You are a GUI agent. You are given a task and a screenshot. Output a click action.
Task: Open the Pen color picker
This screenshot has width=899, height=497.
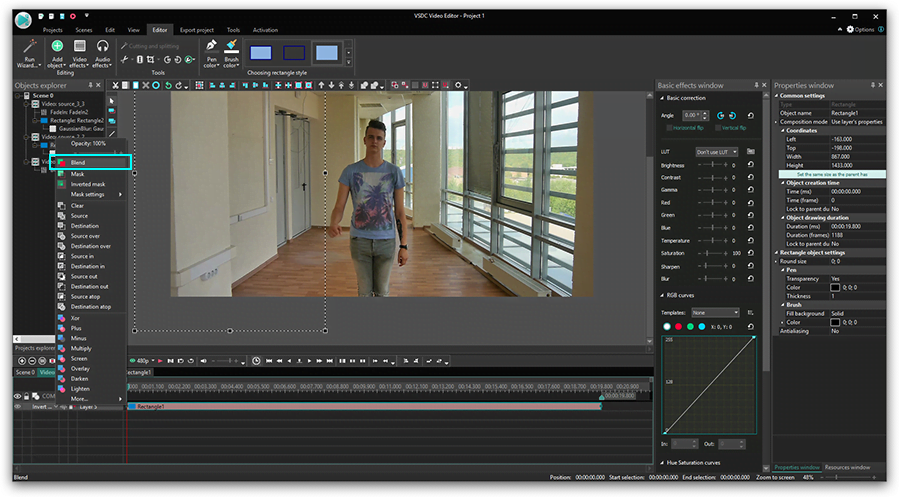[212, 53]
